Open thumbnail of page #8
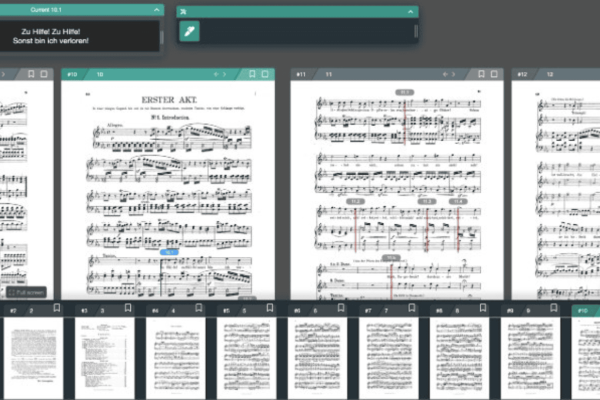 [460, 358]
